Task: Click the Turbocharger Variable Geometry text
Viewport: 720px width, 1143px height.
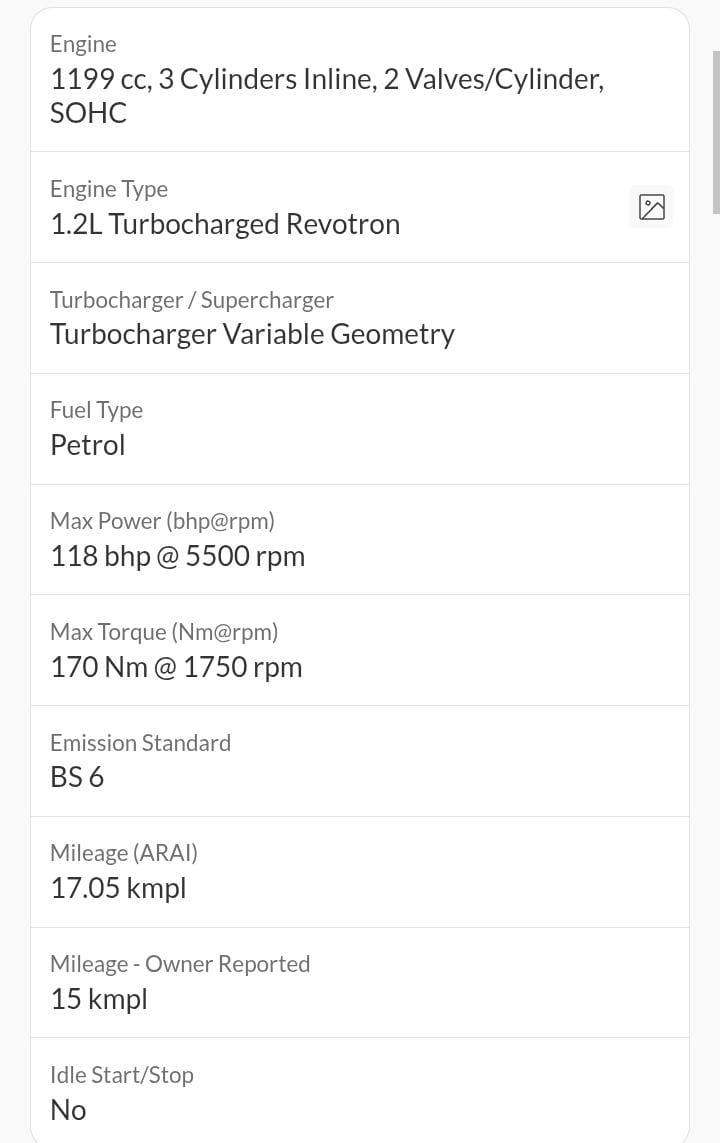Action: point(252,335)
